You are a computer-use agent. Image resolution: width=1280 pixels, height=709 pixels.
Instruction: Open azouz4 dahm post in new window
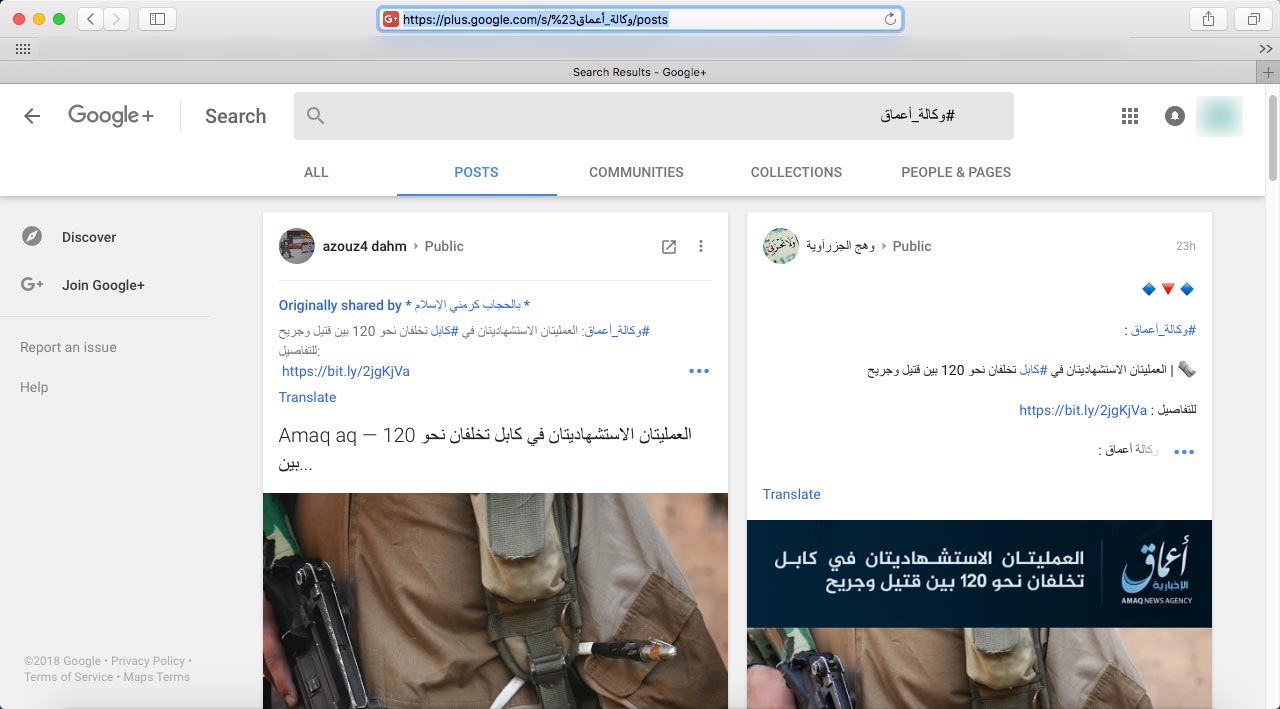[669, 247]
